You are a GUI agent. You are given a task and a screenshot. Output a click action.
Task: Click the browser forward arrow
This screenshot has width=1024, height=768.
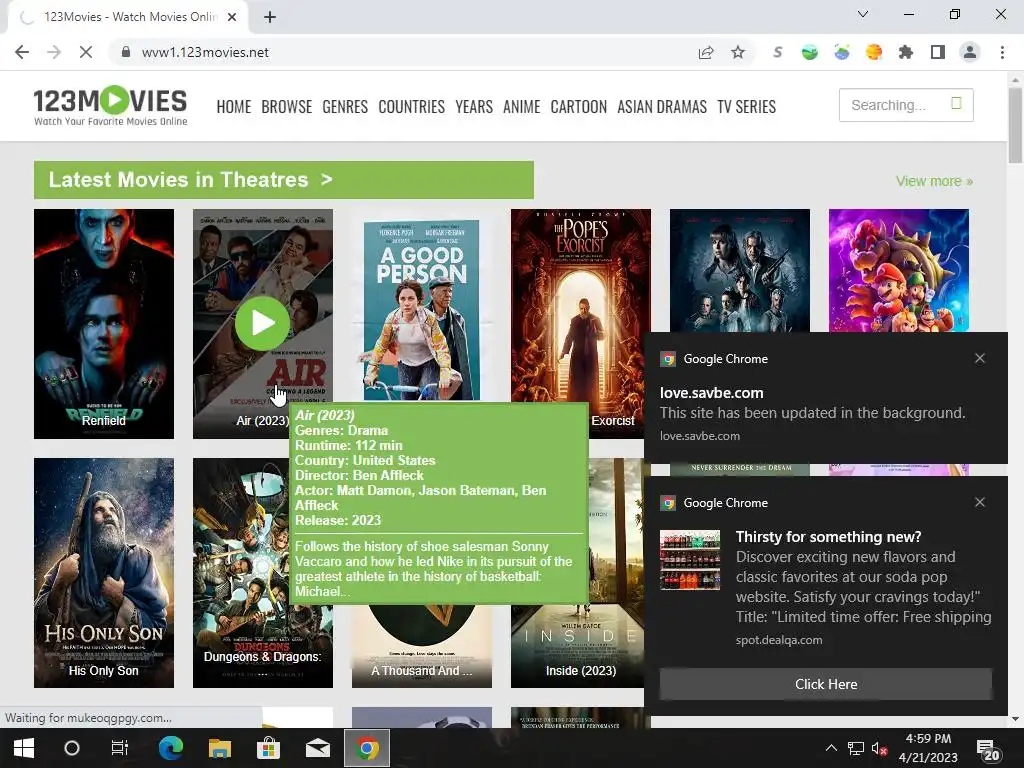click(54, 52)
